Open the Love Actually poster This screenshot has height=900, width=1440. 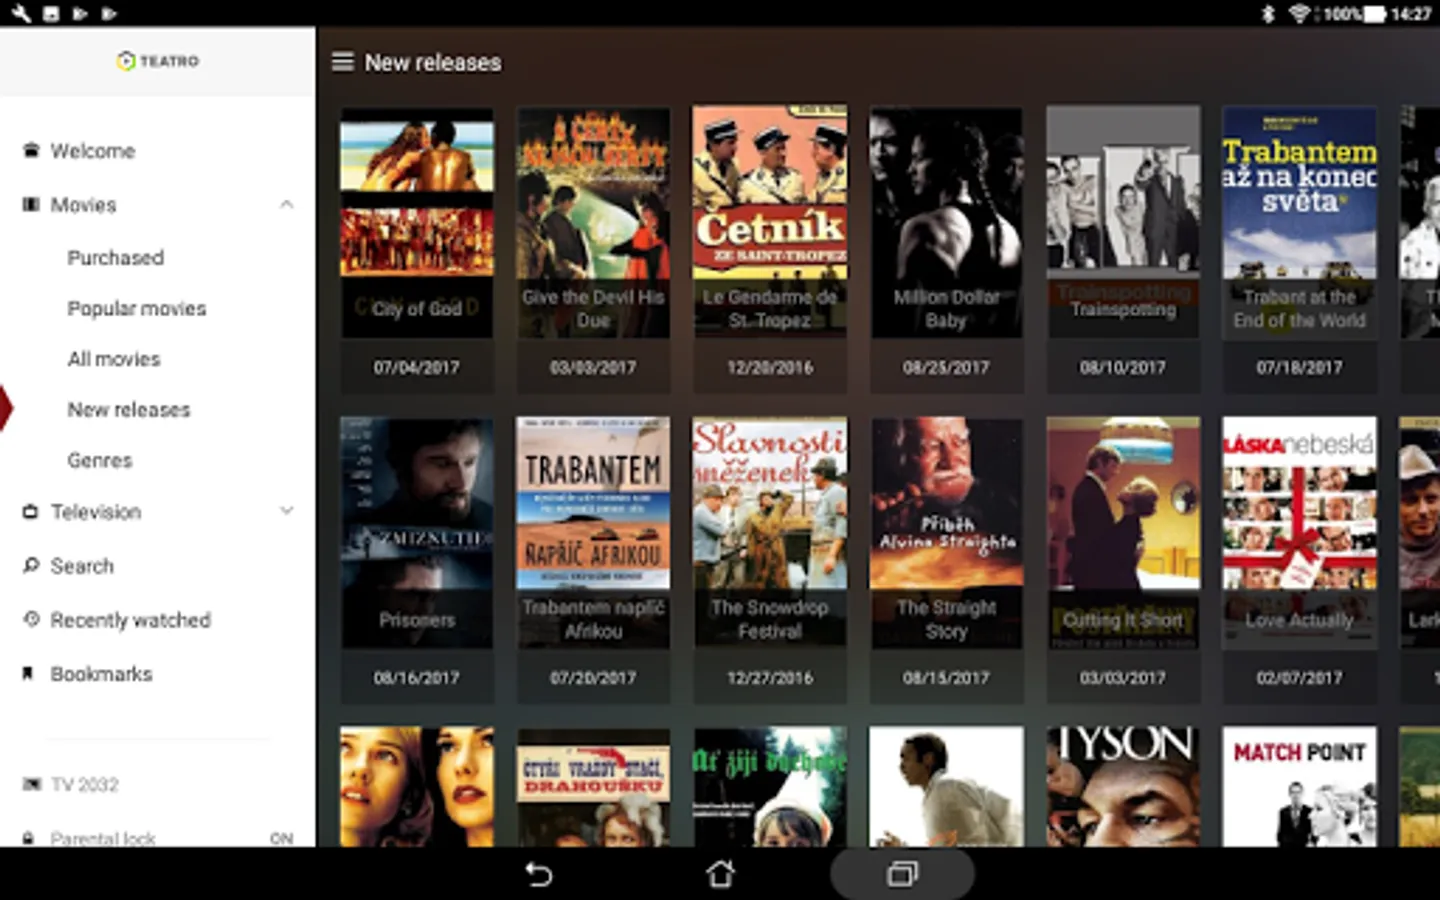1299,532
